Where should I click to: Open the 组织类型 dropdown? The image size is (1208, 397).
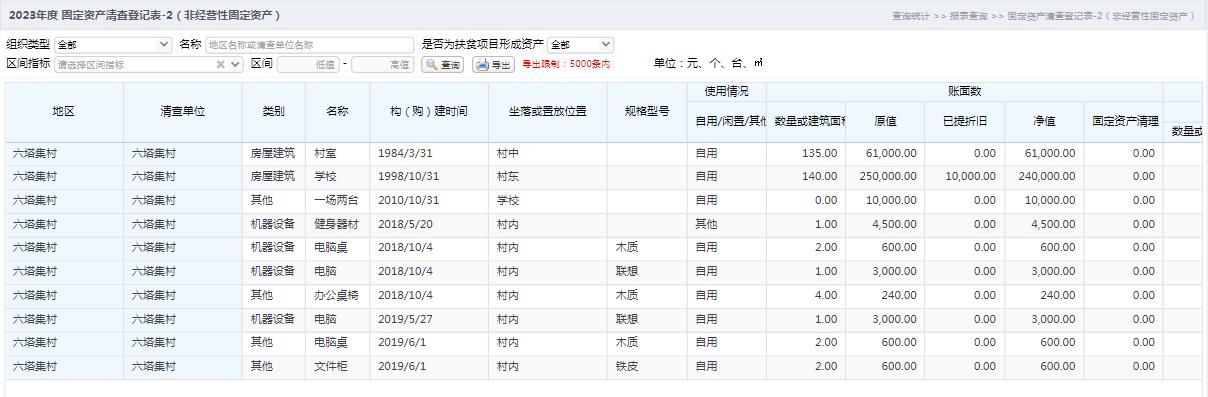coord(113,44)
